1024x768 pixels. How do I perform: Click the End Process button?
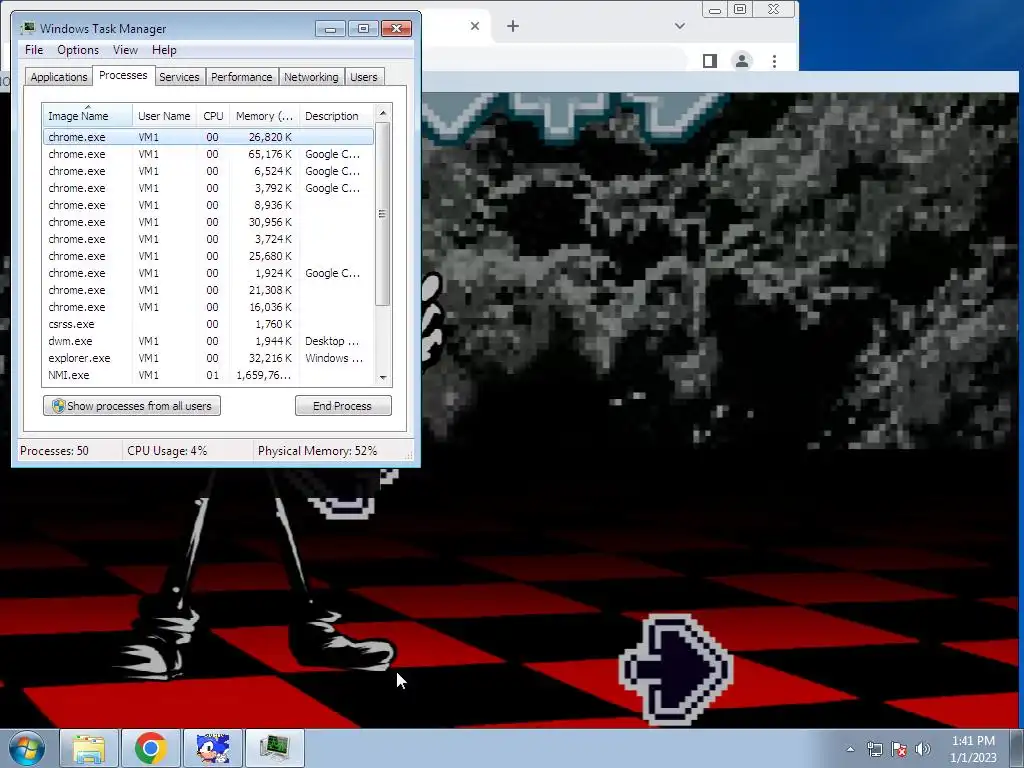[x=343, y=406]
